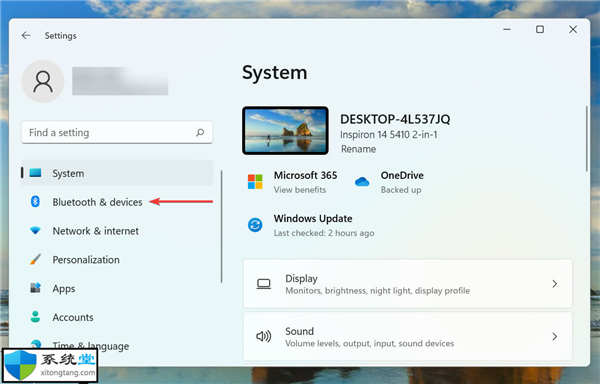Click the Personalization paintbrush icon

click(x=35, y=259)
